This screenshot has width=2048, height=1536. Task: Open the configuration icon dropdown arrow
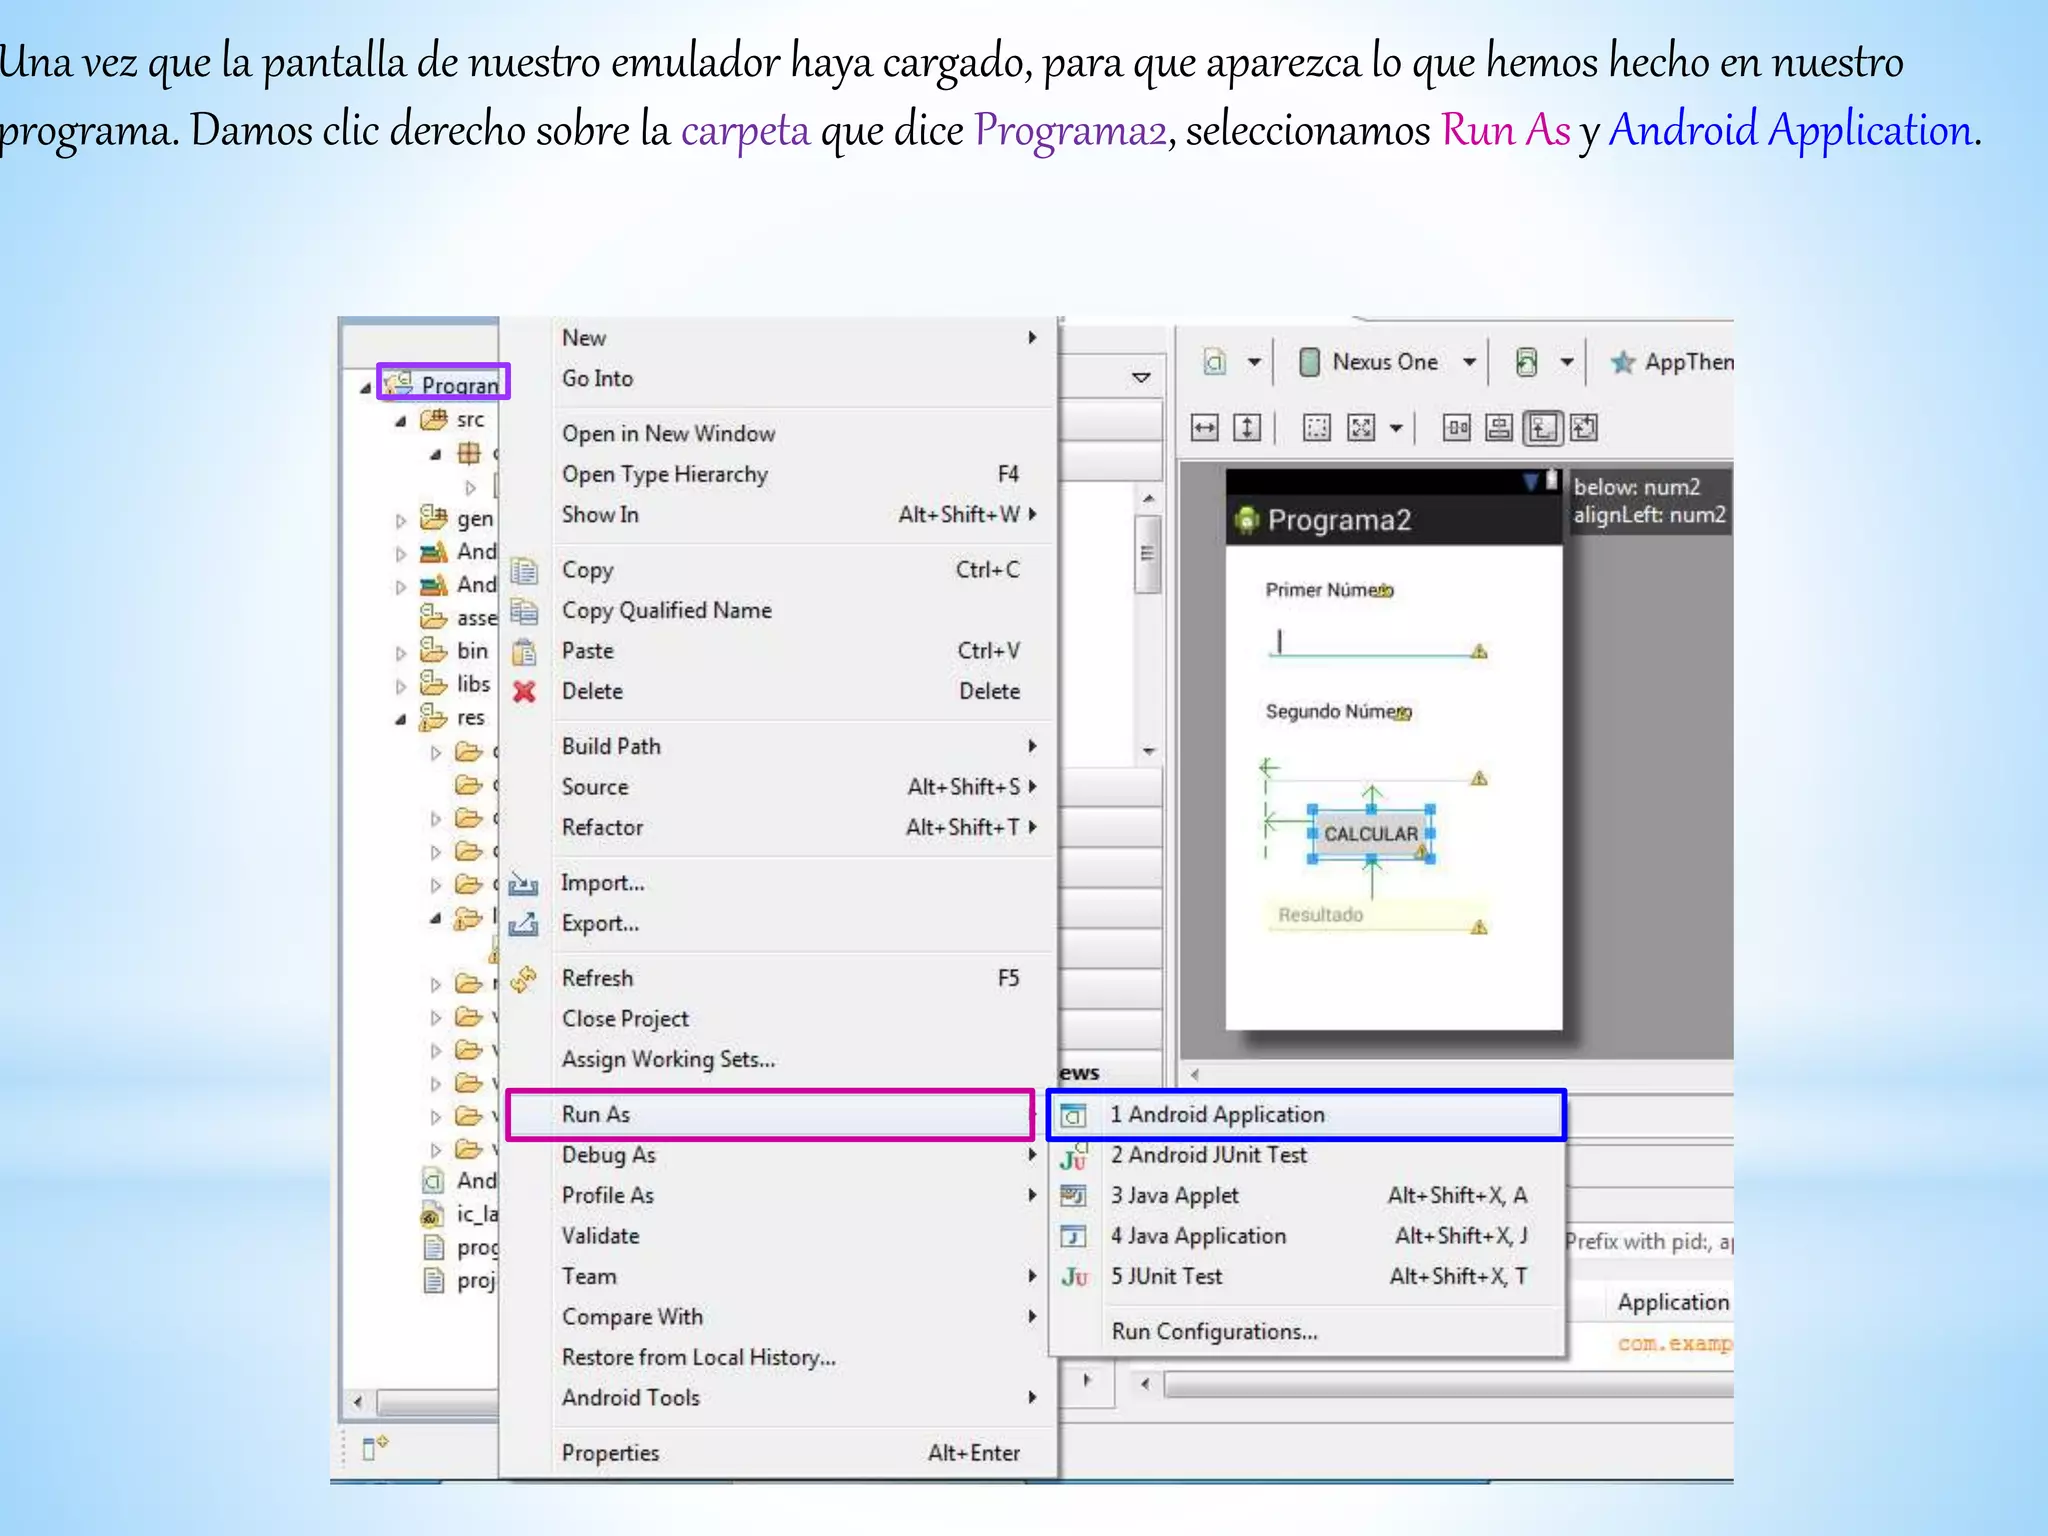click(x=1254, y=362)
